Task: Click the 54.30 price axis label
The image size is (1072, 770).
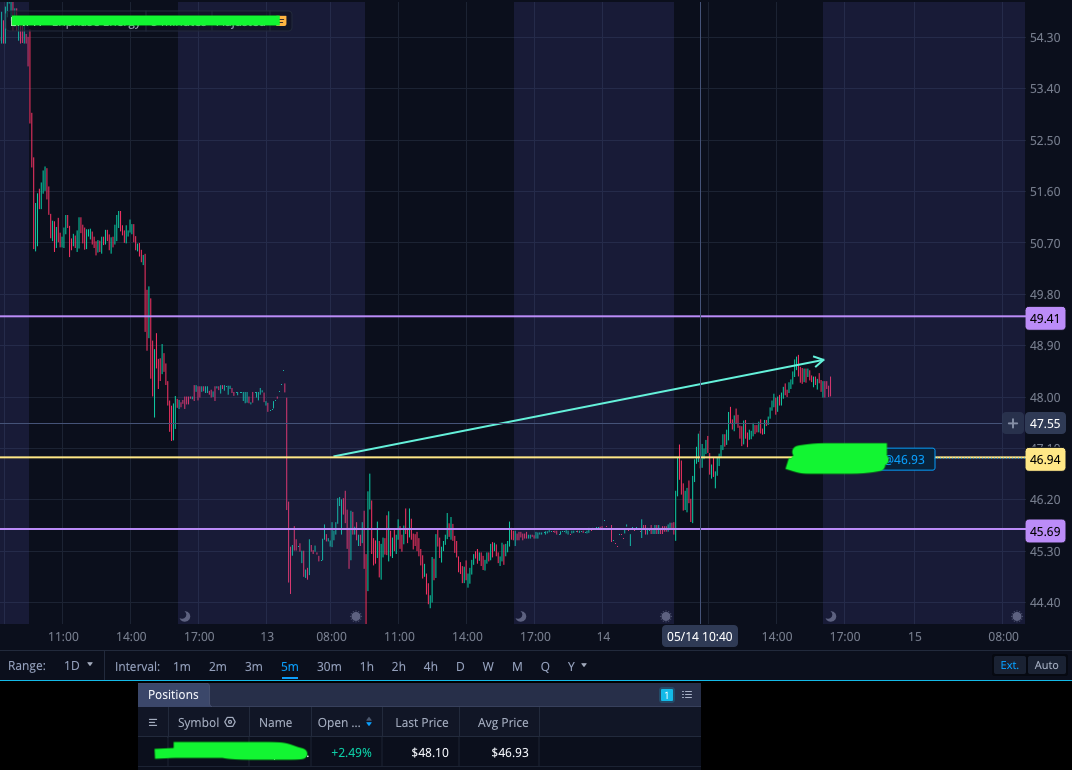Action: (x=1045, y=38)
